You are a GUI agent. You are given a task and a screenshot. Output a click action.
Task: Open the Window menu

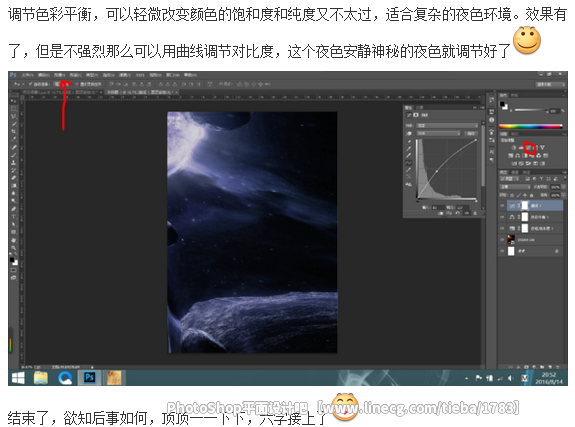point(172,75)
